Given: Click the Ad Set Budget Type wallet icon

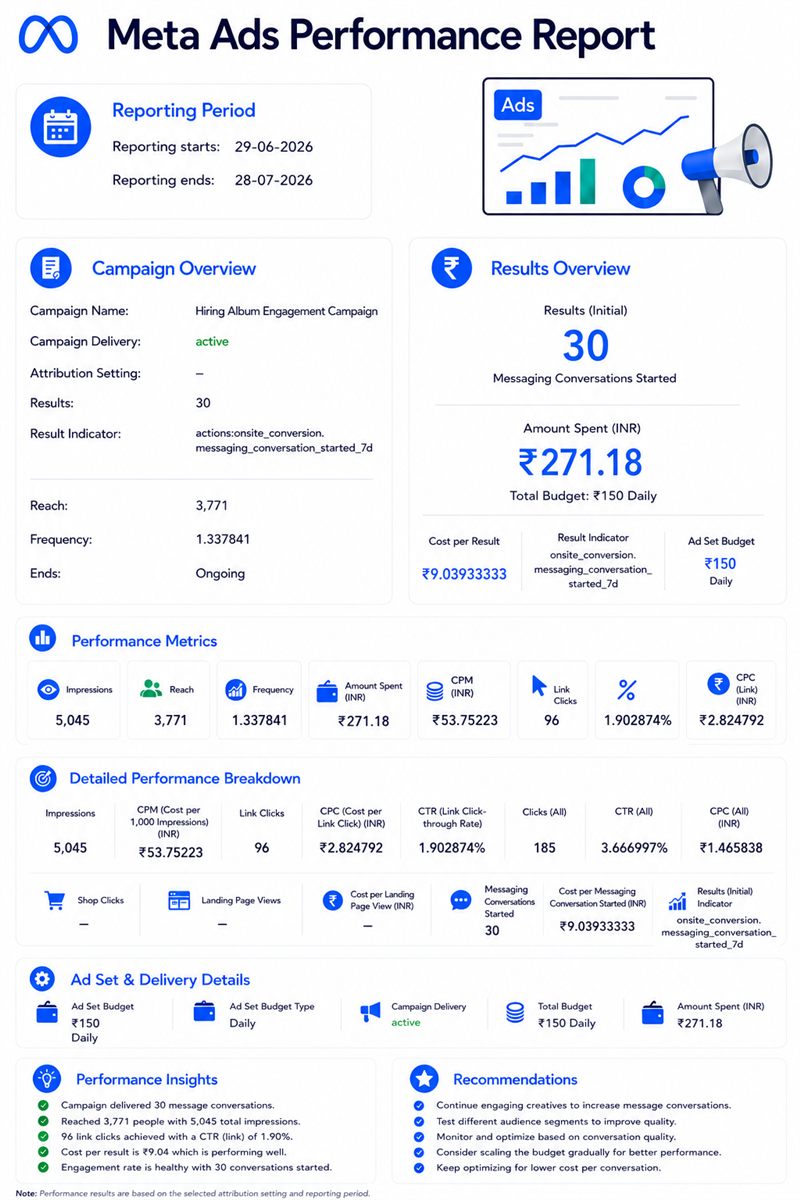Looking at the screenshot, I should [x=205, y=1013].
